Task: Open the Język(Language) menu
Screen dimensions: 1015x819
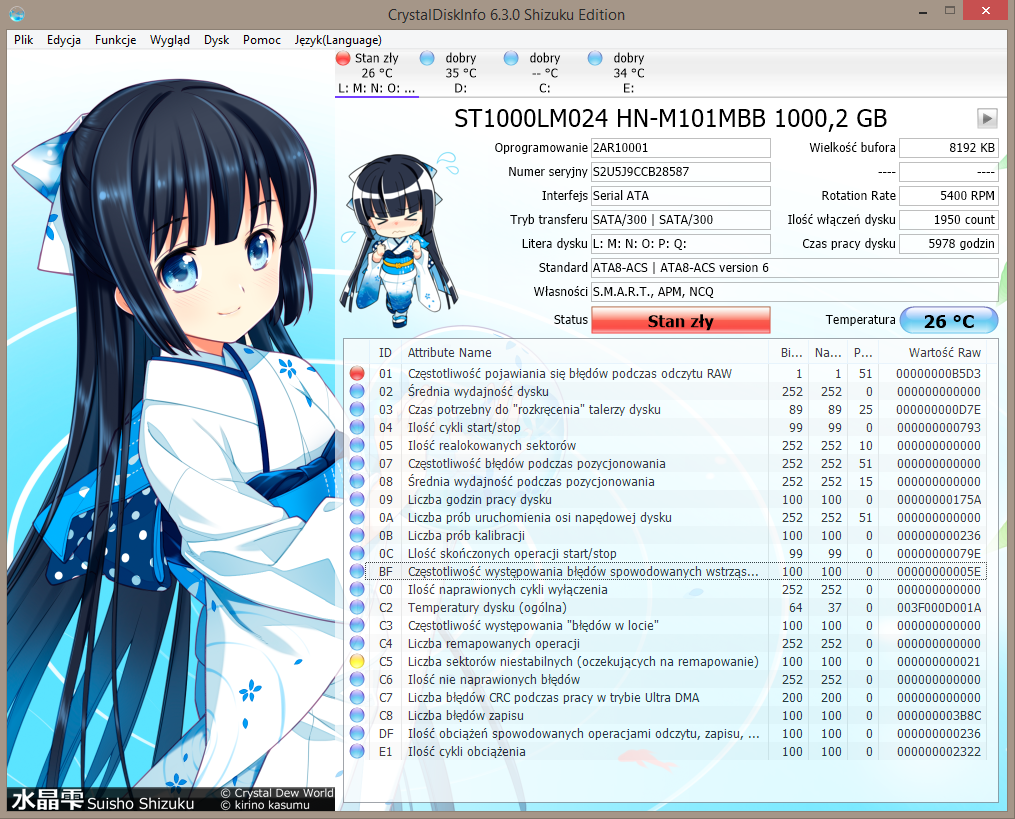Action: tap(338, 39)
